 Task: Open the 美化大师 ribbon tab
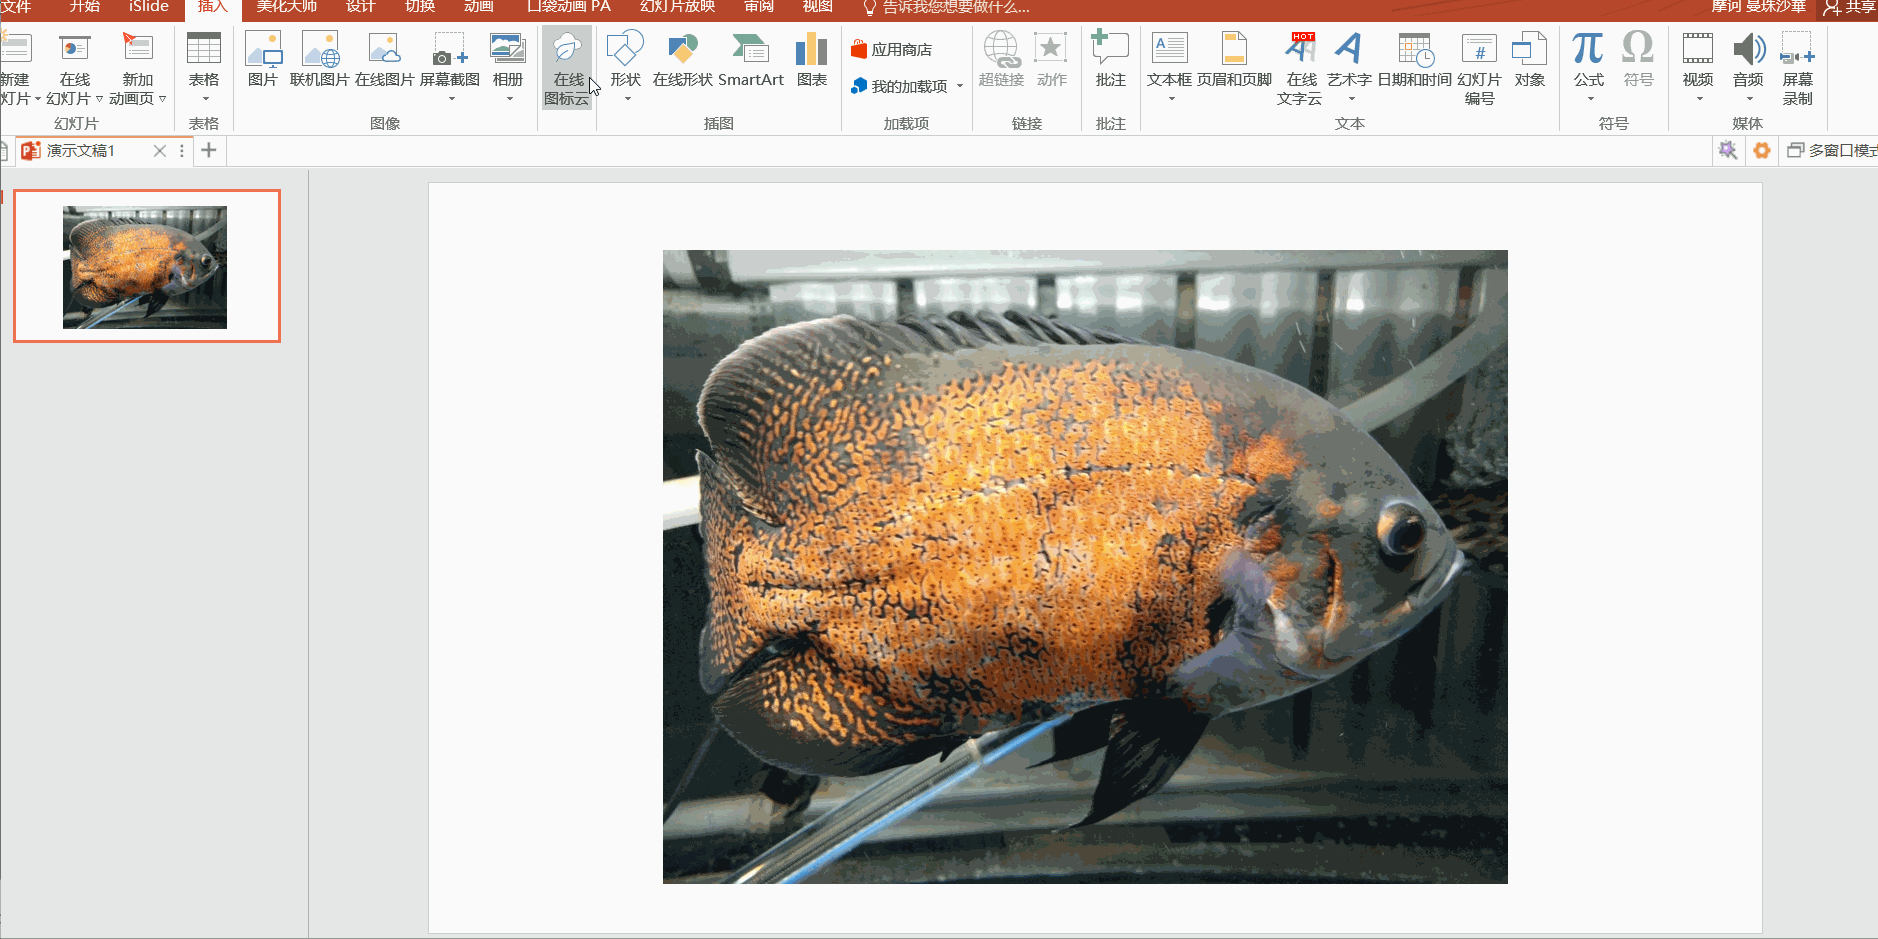(x=286, y=7)
